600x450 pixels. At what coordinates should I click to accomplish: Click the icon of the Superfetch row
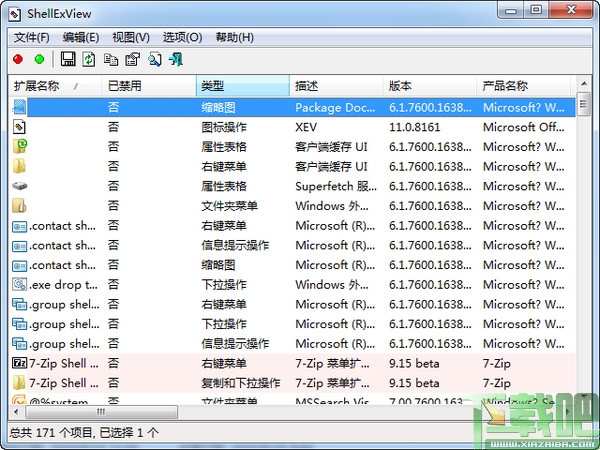tap(19, 186)
